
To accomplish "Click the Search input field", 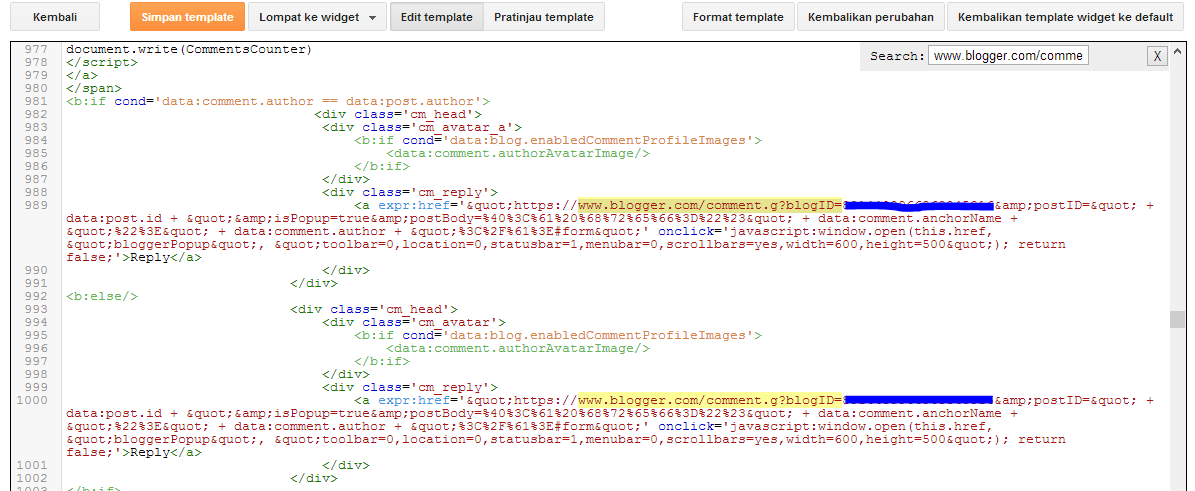I will pos(1009,56).
